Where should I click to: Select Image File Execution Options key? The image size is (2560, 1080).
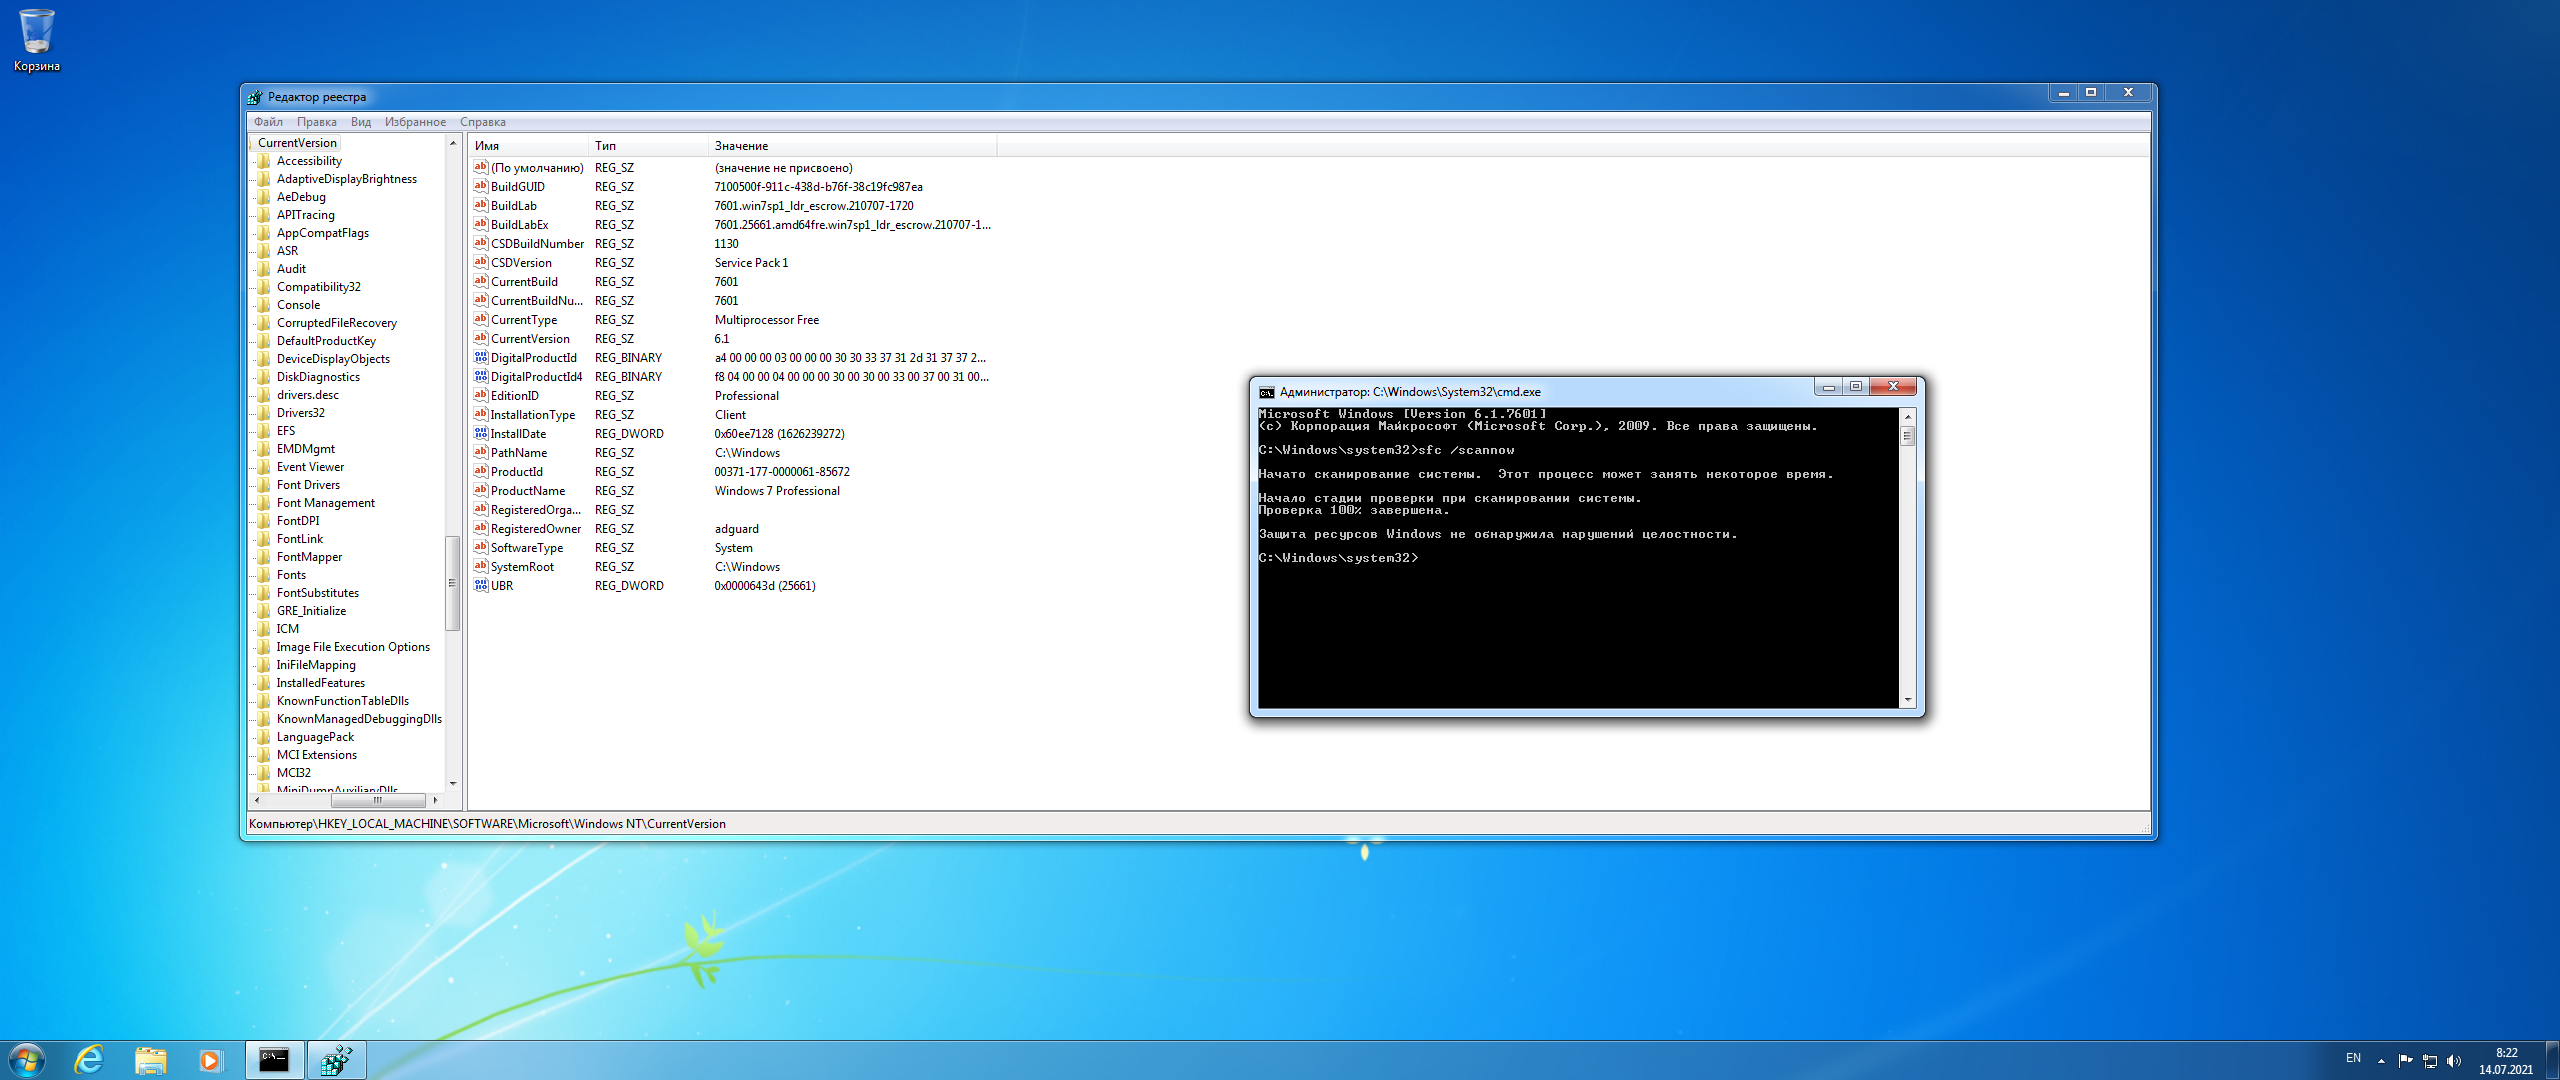(x=353, y=647)
